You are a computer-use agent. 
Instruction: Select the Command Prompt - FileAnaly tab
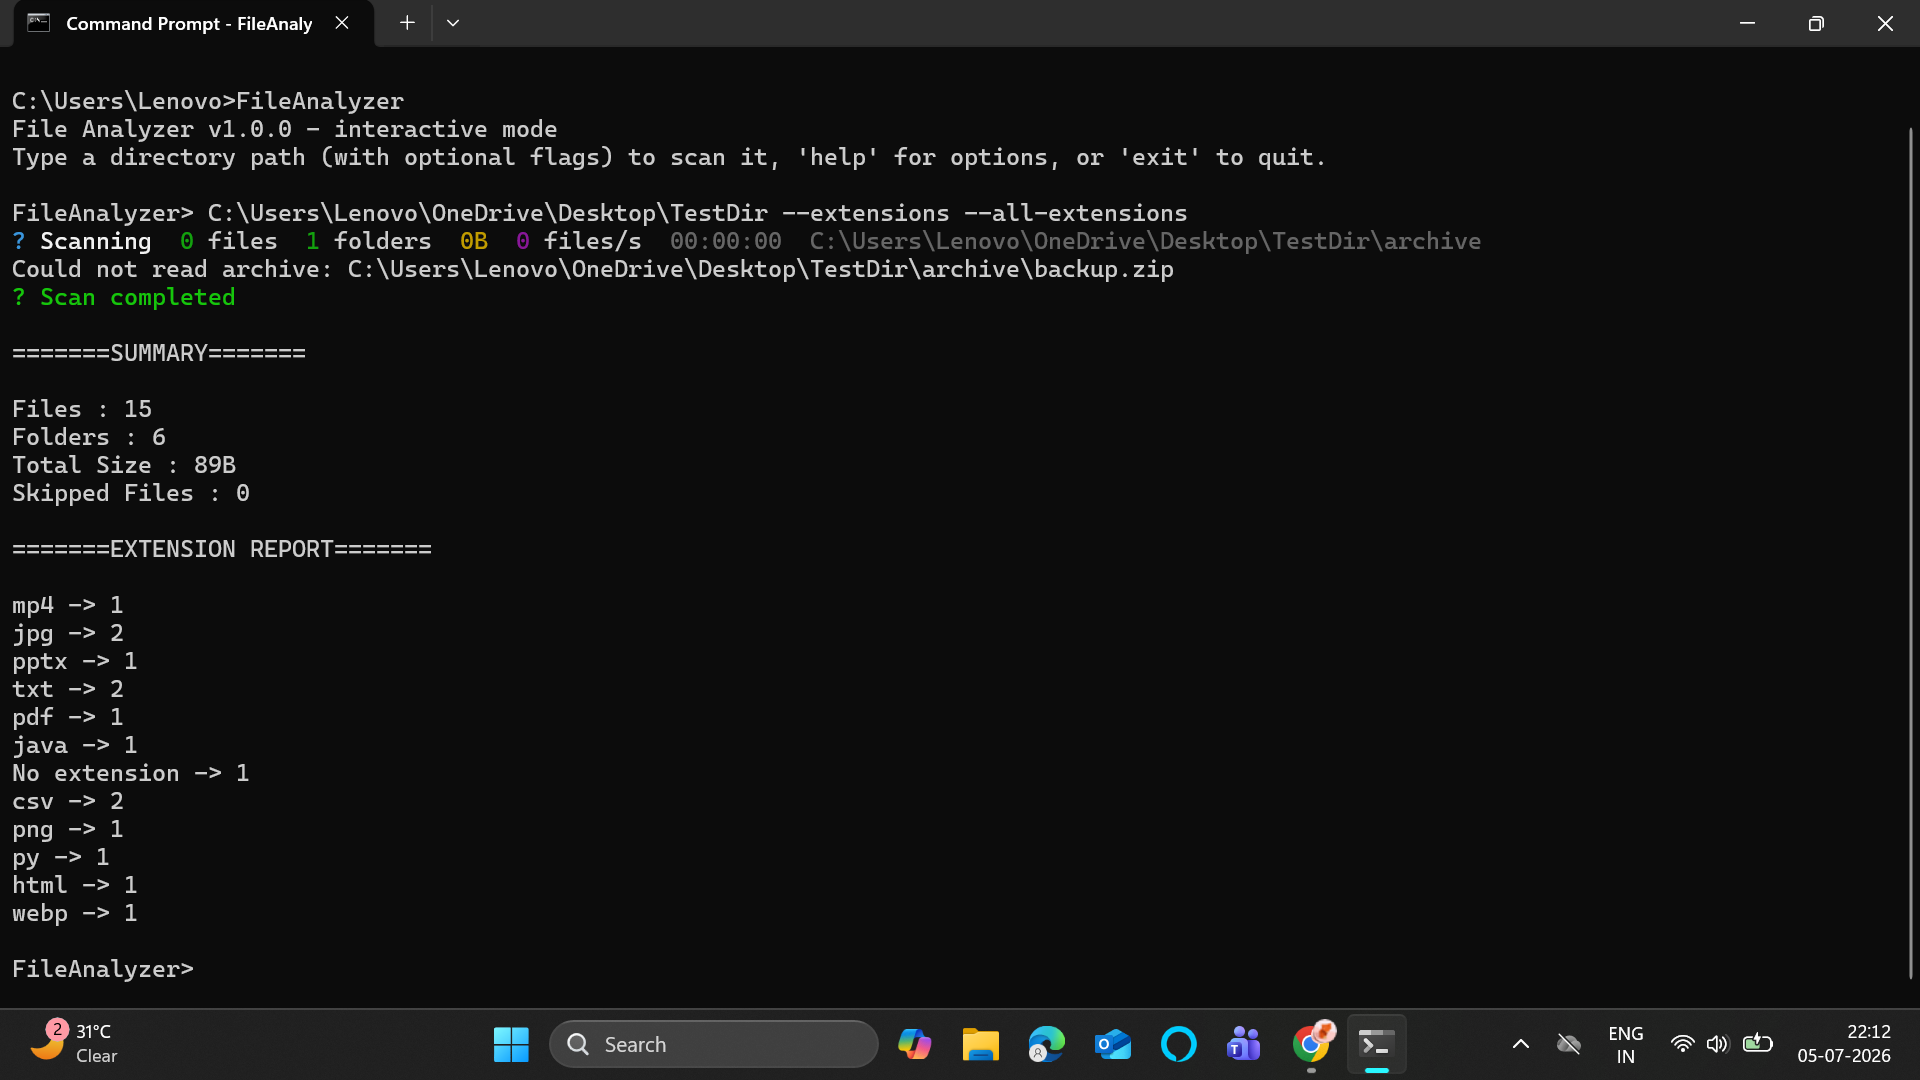coord(194,23)
